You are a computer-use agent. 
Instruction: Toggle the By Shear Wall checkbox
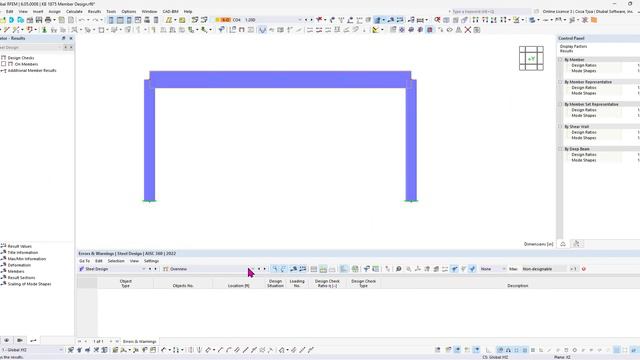point(560,127)
